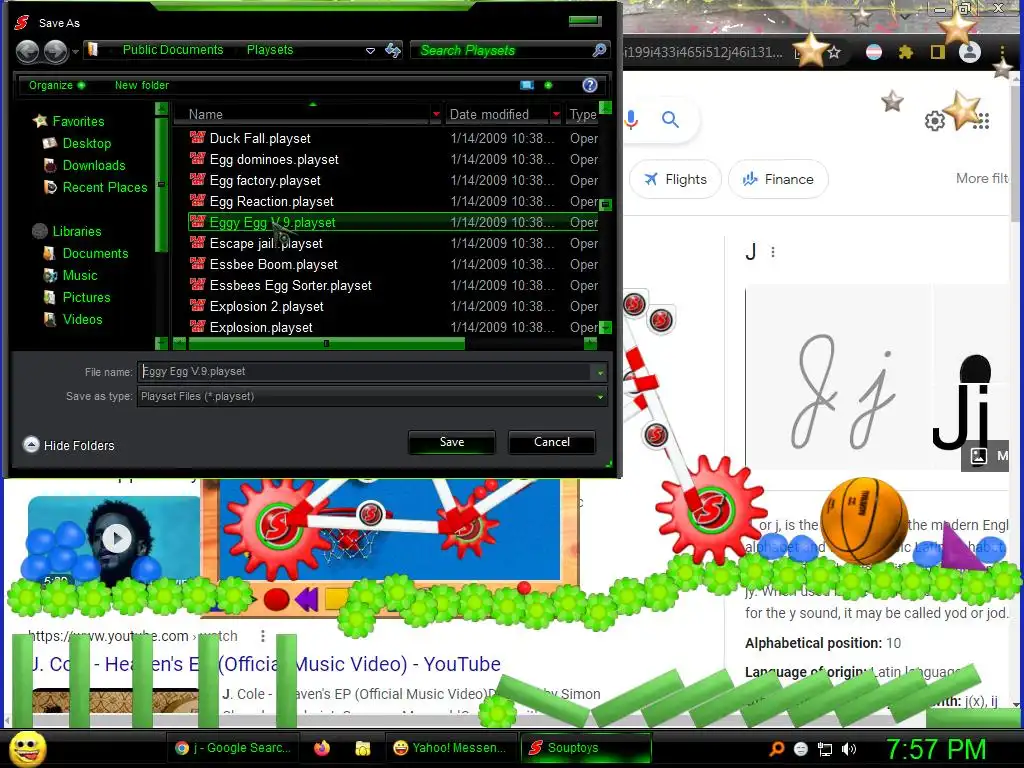Viewport: 1024px width, 768px height.
Task: Collapse the folder pane with Hide Folders
Action: 69,445
